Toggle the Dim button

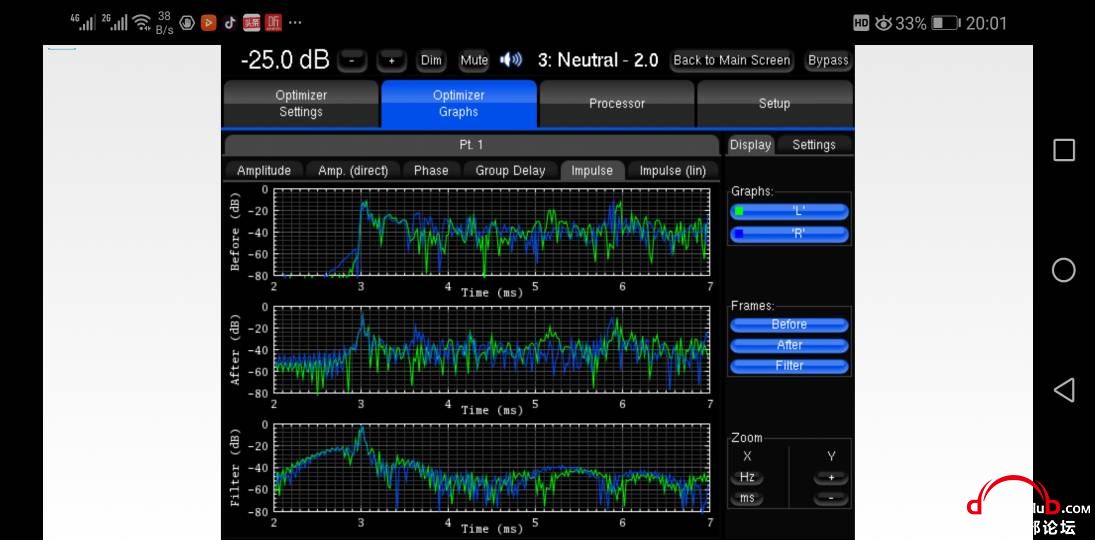pyautogui.click(x=431, y=61)
